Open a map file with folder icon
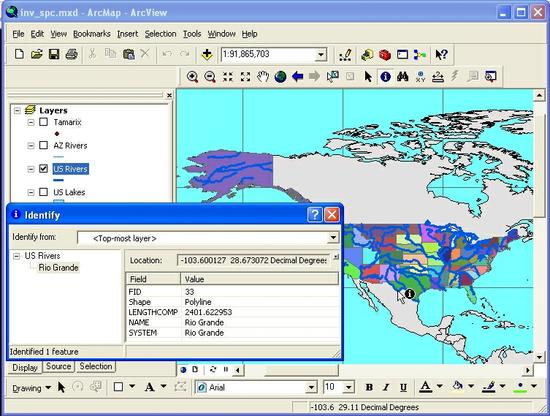 36,55
